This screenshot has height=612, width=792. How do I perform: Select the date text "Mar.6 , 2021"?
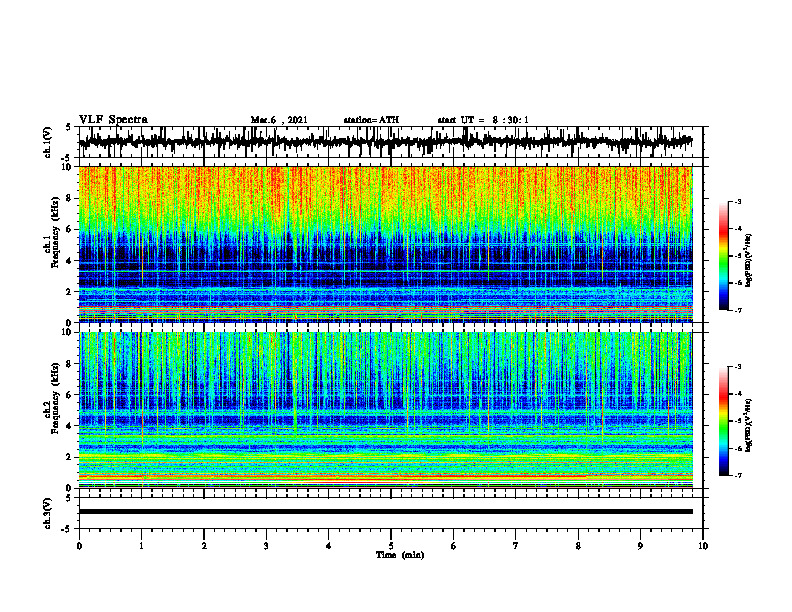pos(279,120)
